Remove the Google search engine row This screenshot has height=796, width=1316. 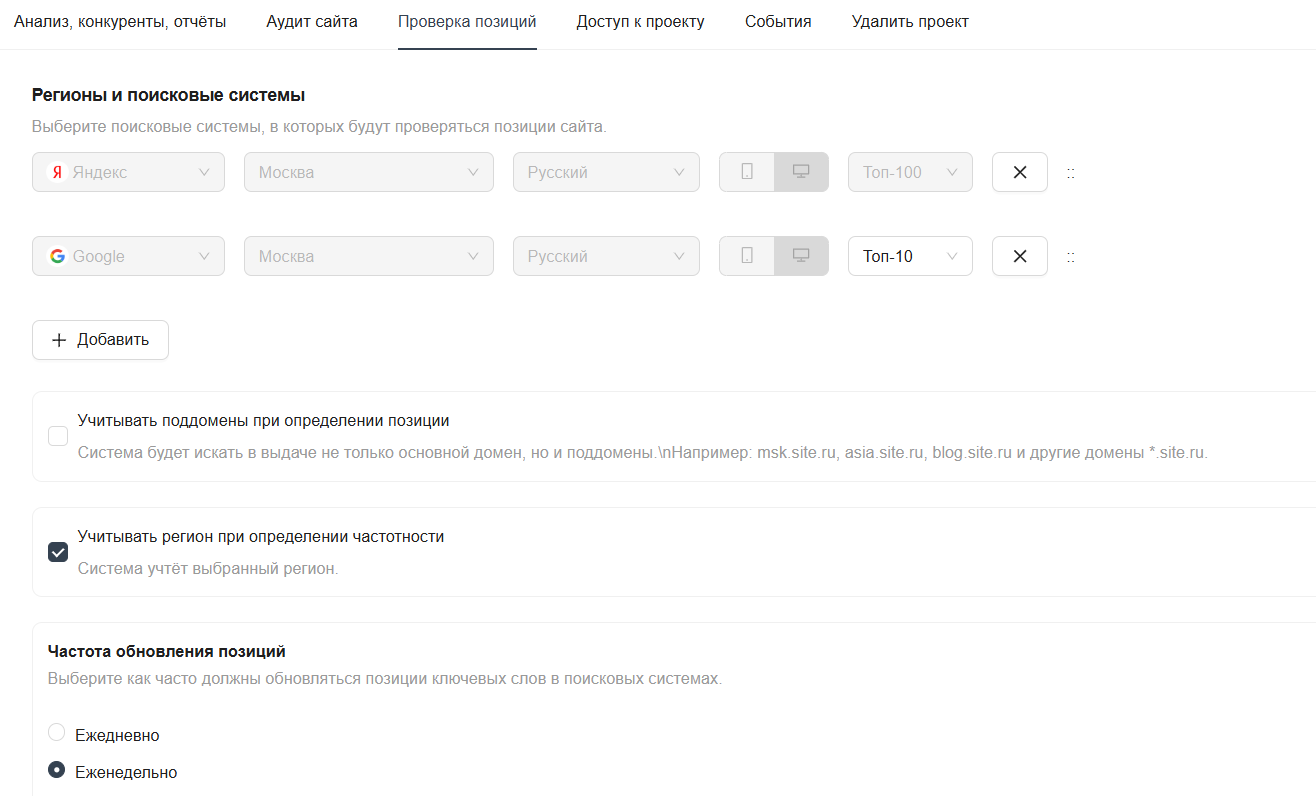1019,256
